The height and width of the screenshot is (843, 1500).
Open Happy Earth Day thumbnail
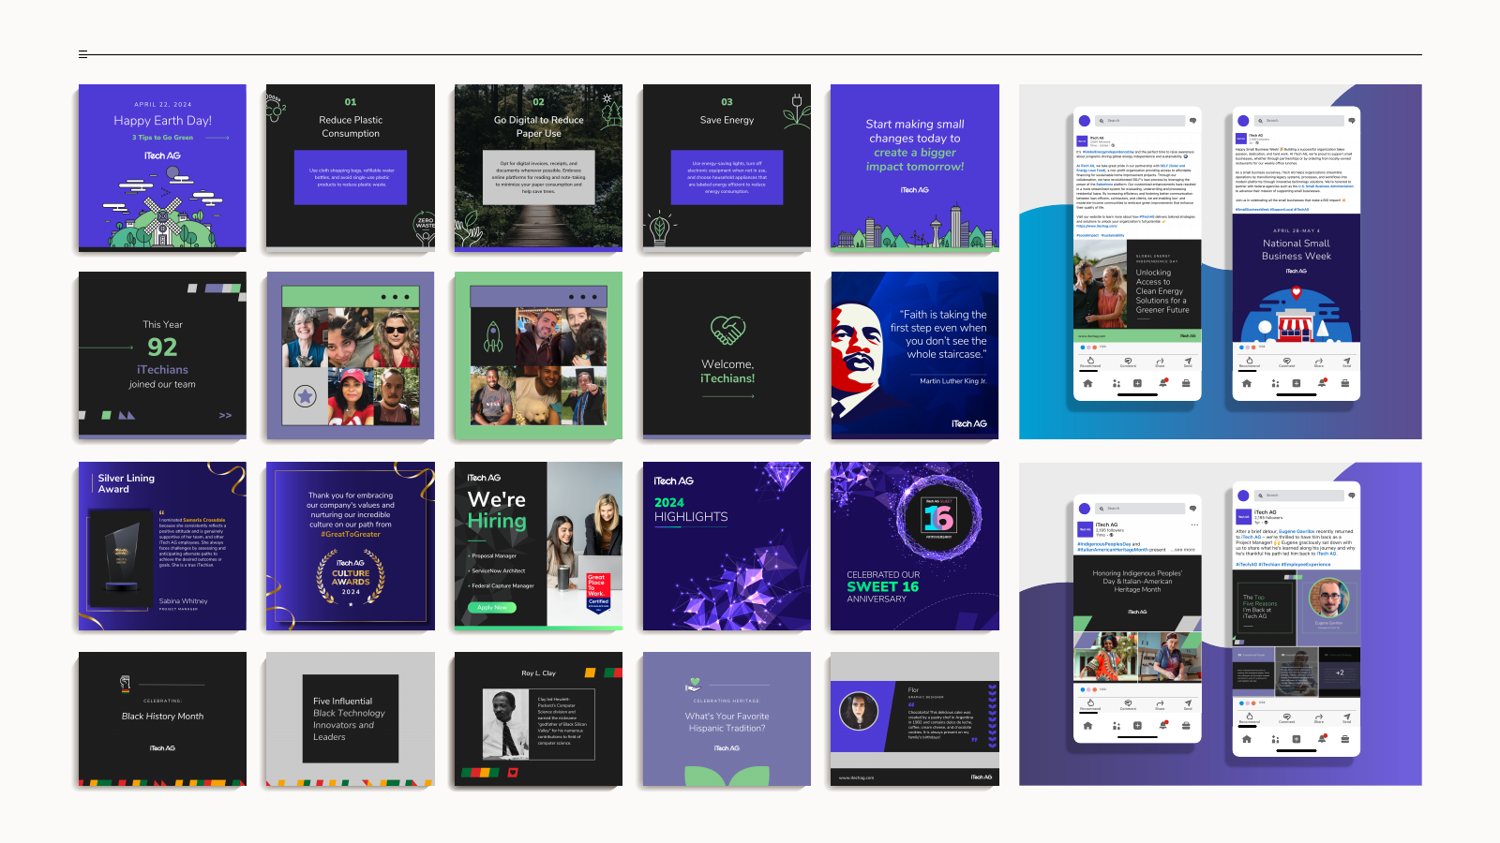click(x=162, y=167)
